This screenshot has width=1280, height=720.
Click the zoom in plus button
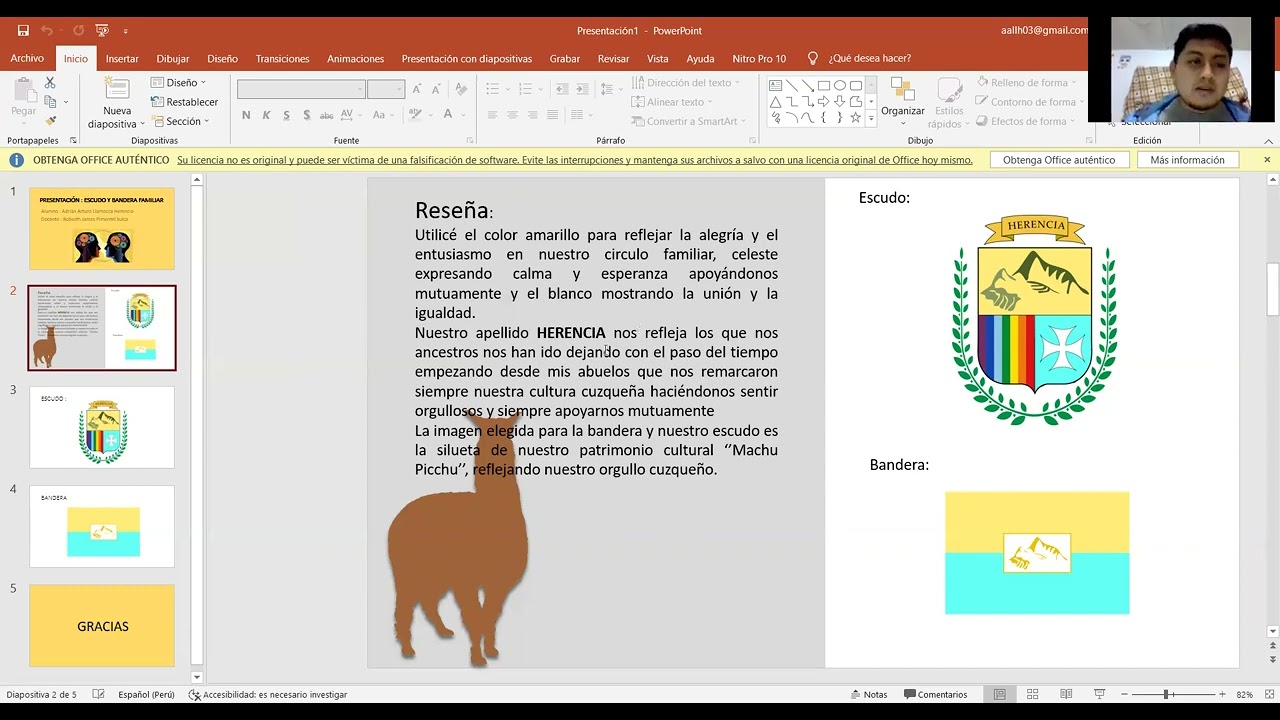click(1222, 694)
